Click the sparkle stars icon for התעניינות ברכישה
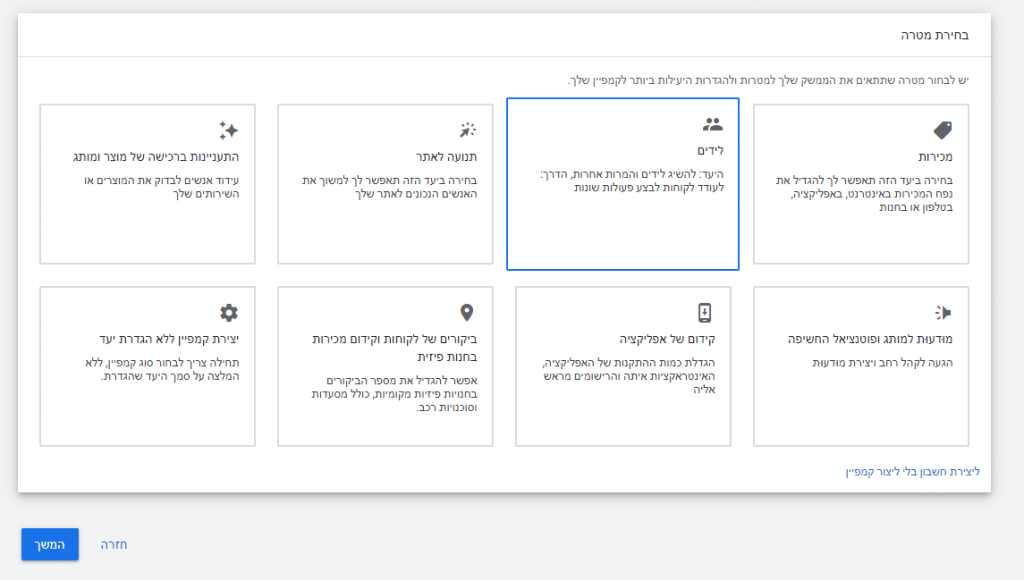Image resolution: width=1024 pixels, height=580 pixels. pos(229,130)
